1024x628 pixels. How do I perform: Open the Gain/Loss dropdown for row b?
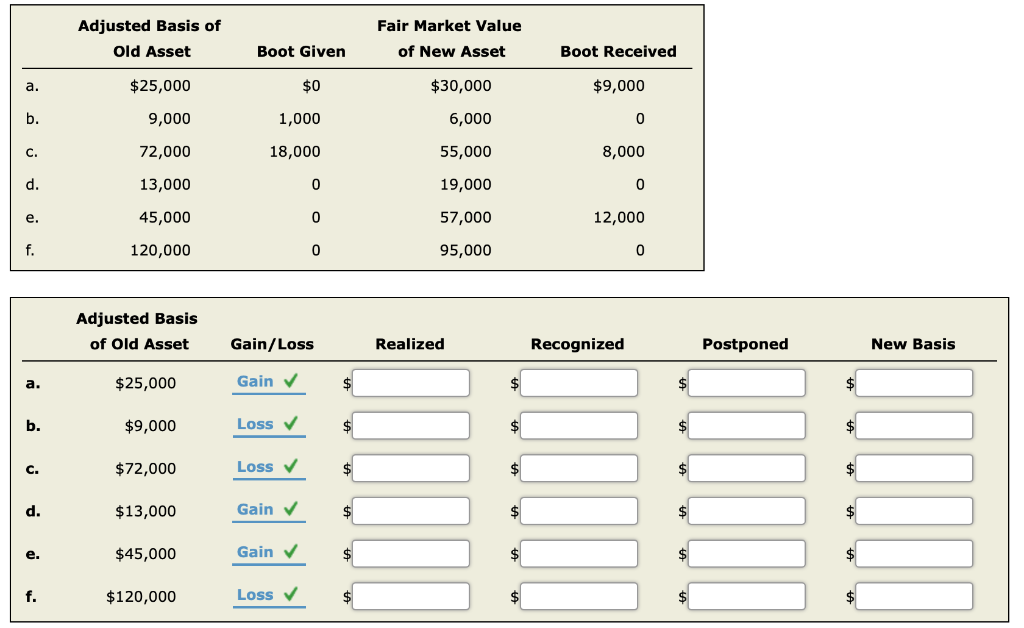[268, 425]
